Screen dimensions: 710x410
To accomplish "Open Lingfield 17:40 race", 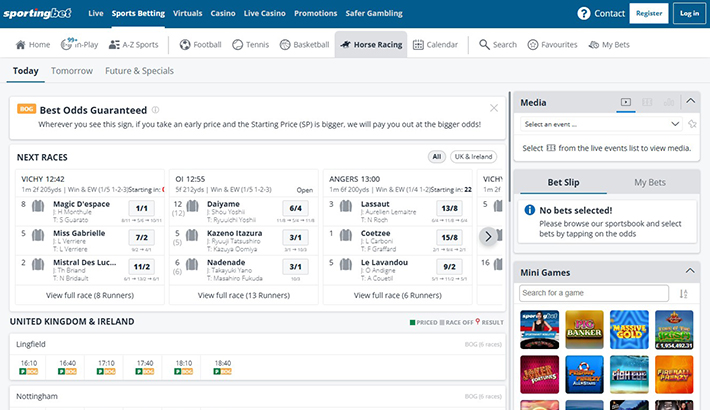I will [145, 367].
